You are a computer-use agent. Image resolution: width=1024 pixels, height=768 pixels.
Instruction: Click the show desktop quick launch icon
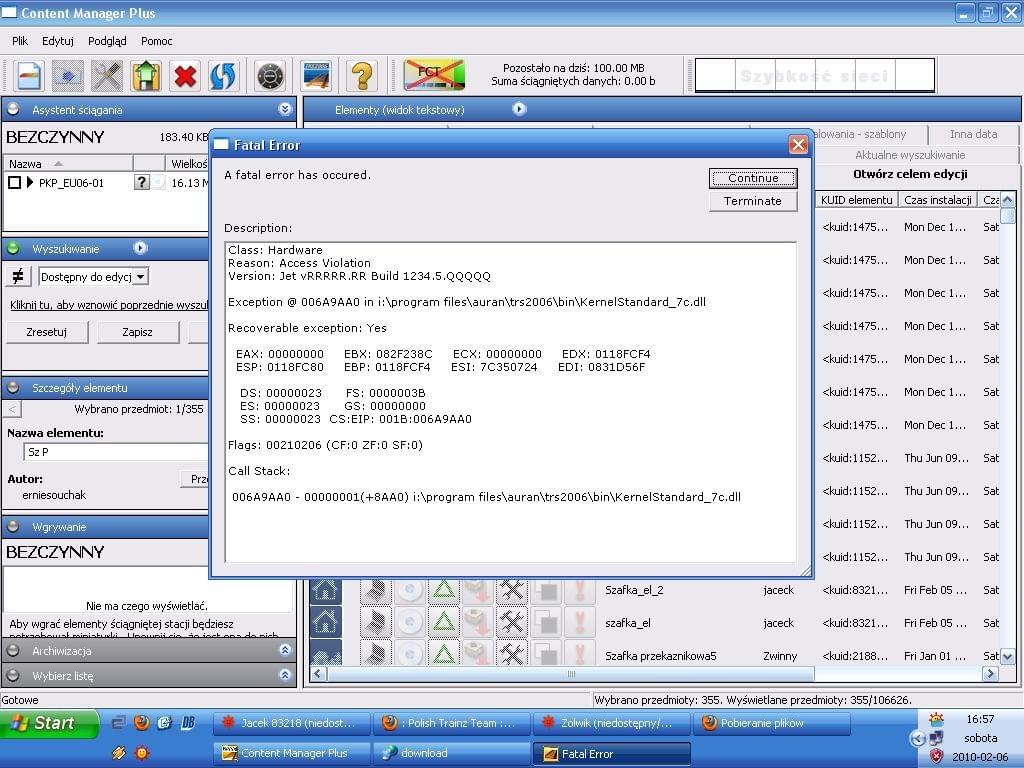pyautogui.click(x=118, y=722)
